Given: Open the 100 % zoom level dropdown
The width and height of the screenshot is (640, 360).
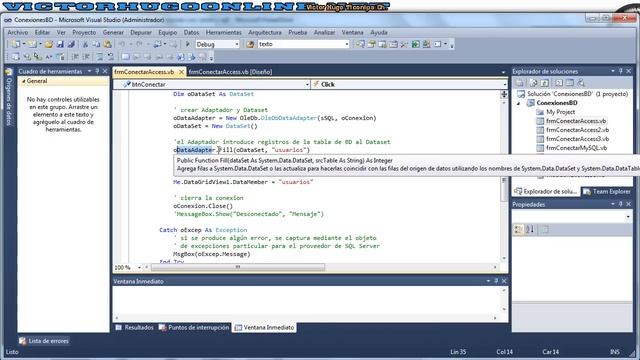Looking at the screenshot, I should click(139, 268).
